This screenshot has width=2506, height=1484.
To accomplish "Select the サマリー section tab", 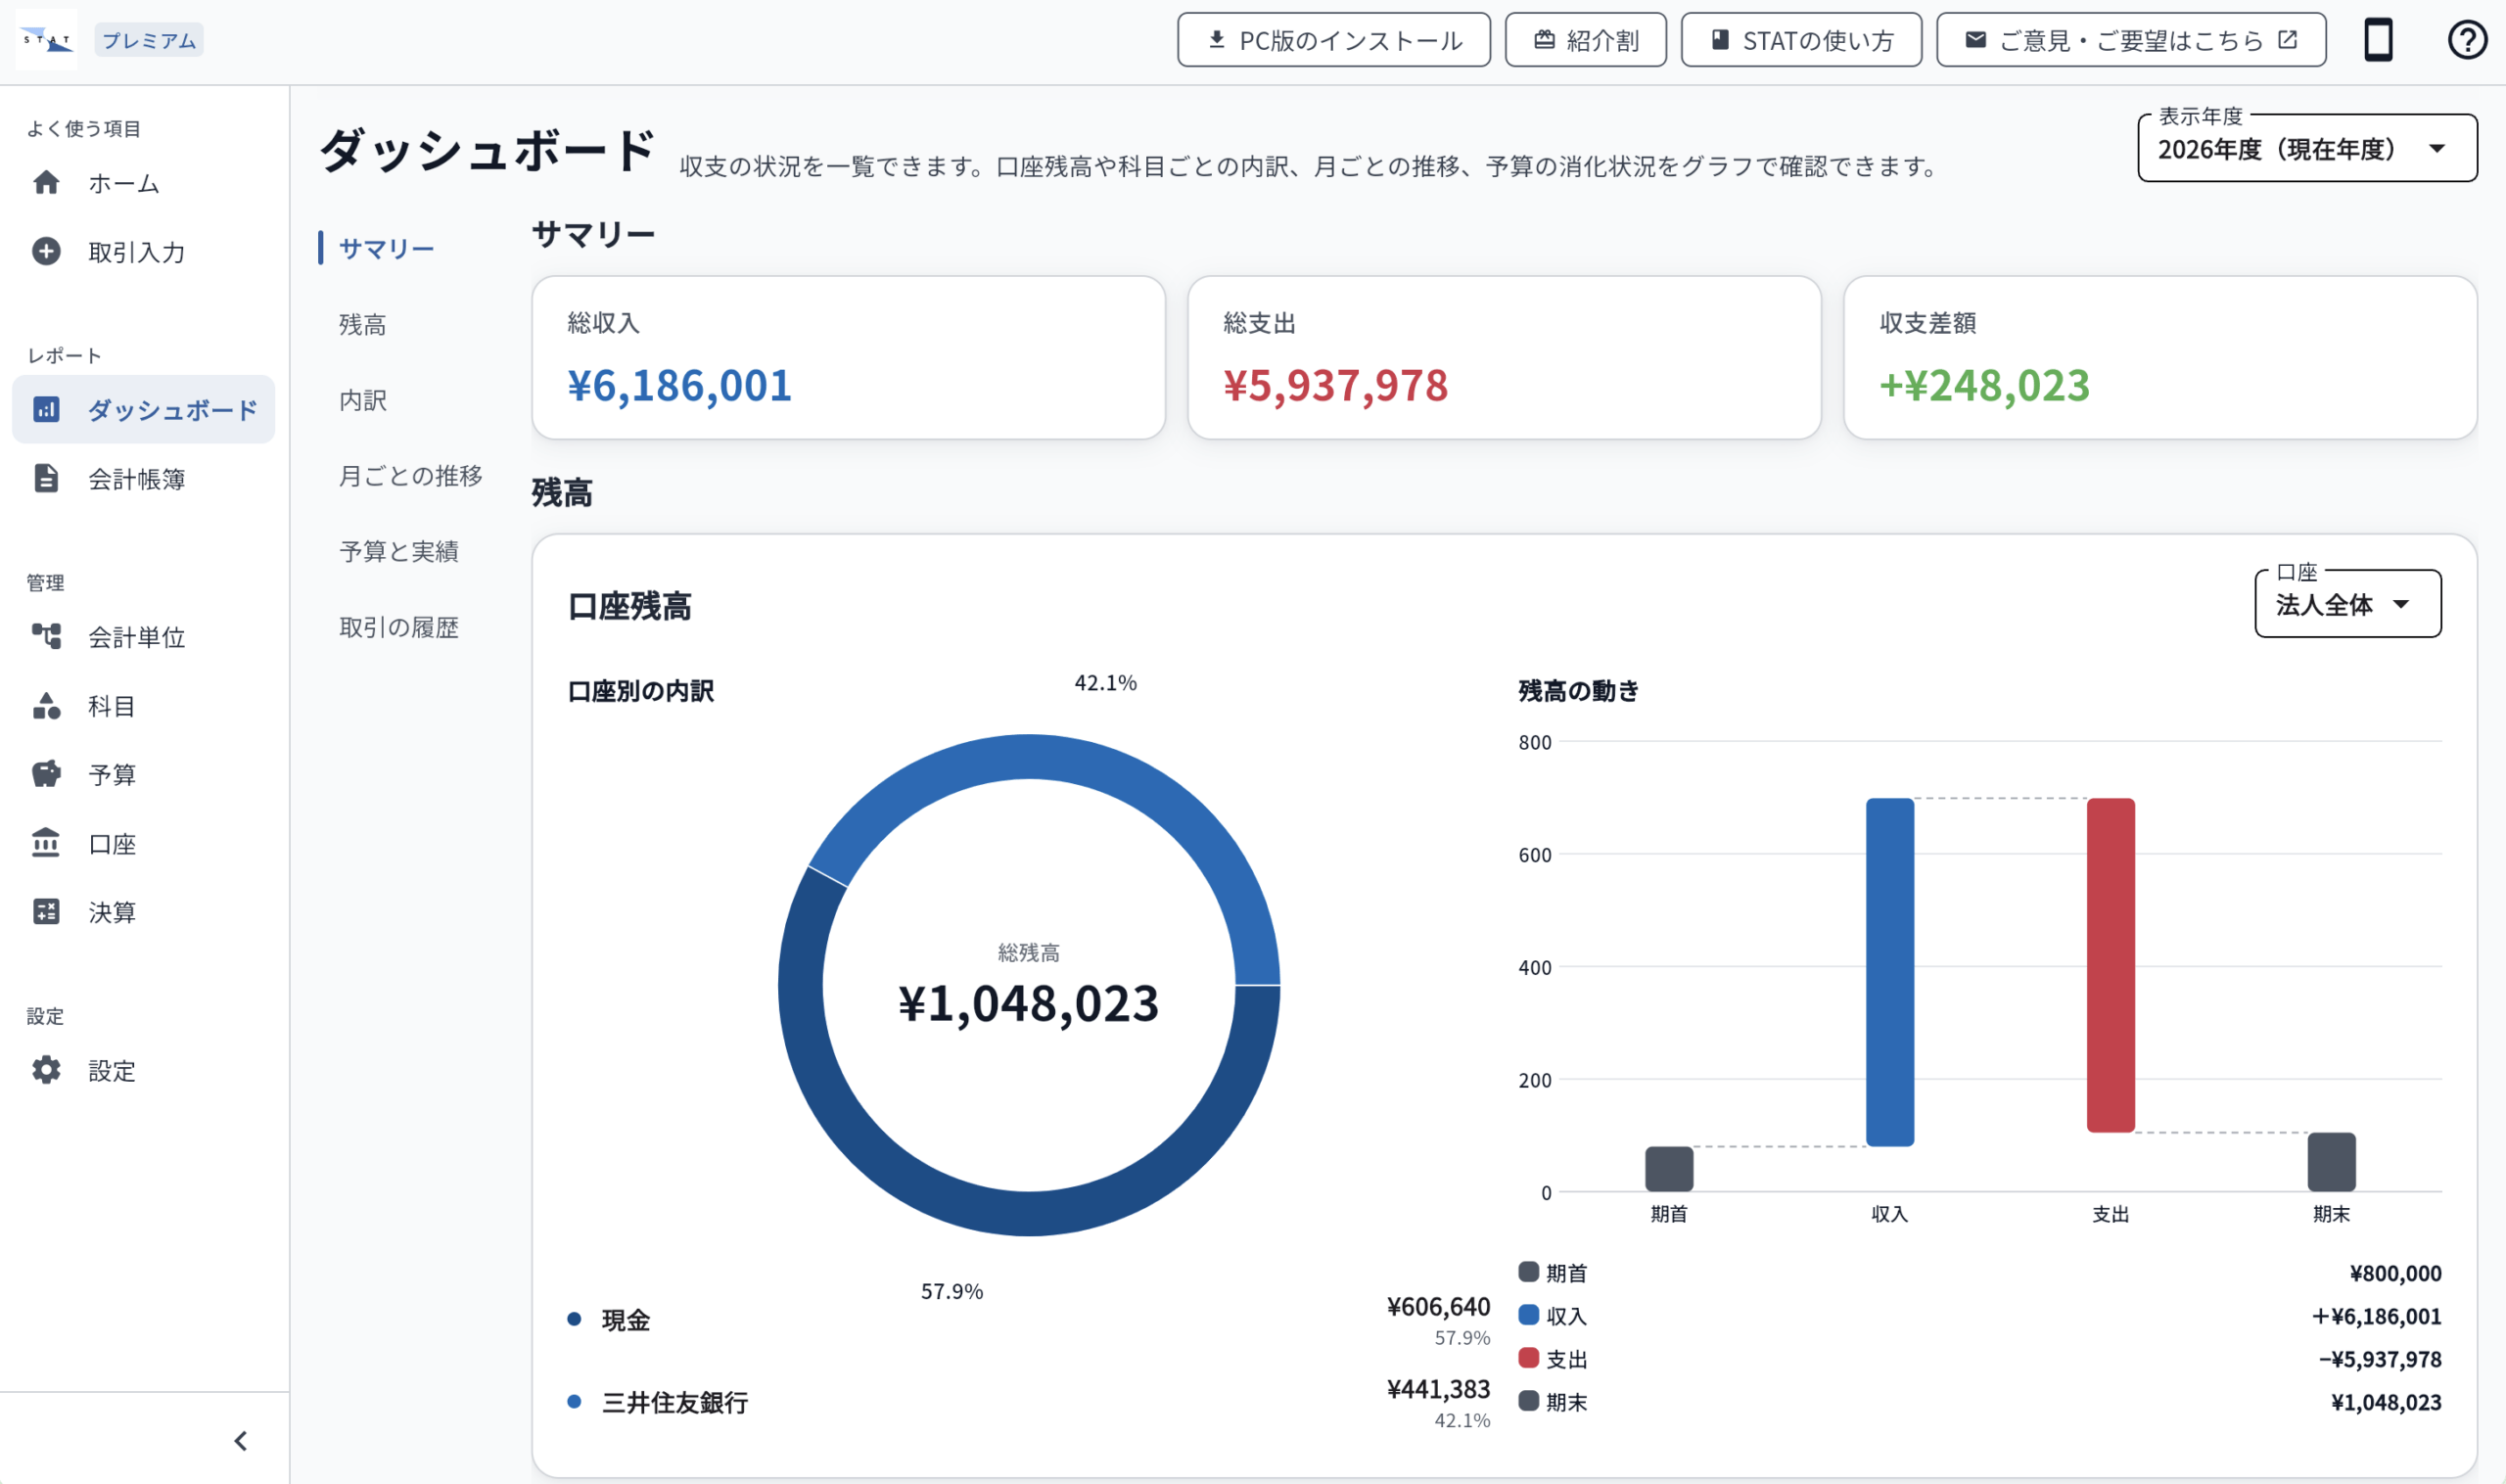I will (x=386, y=248).
